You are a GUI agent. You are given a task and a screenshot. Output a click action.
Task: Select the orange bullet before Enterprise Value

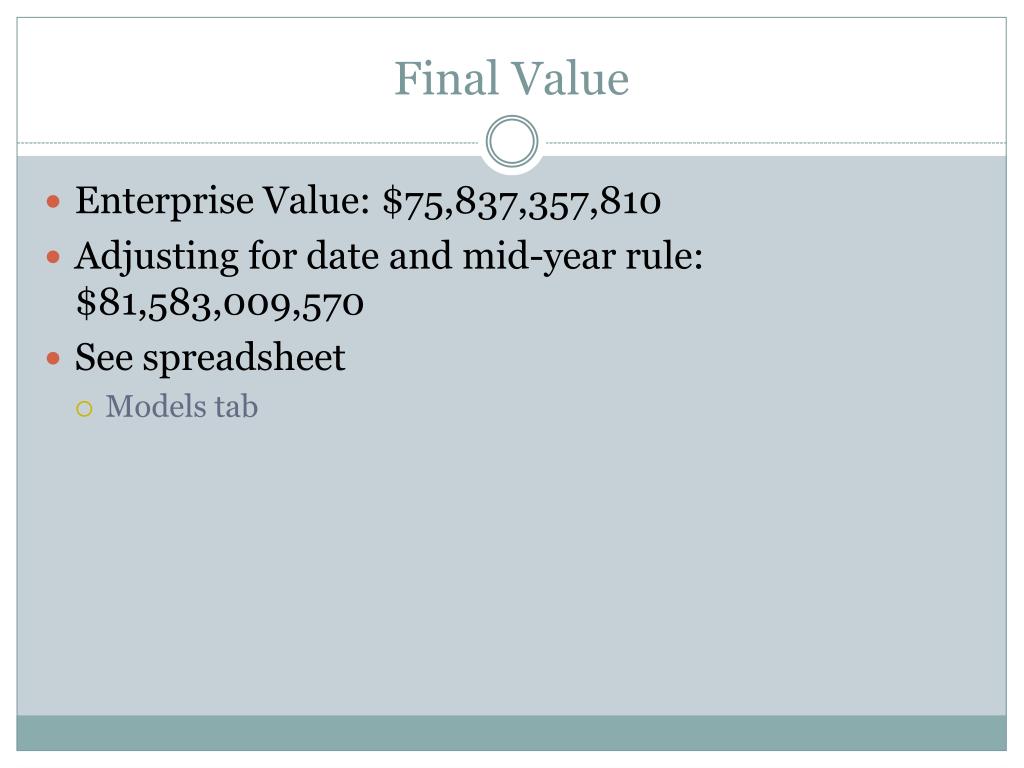(x=54, y=201)
